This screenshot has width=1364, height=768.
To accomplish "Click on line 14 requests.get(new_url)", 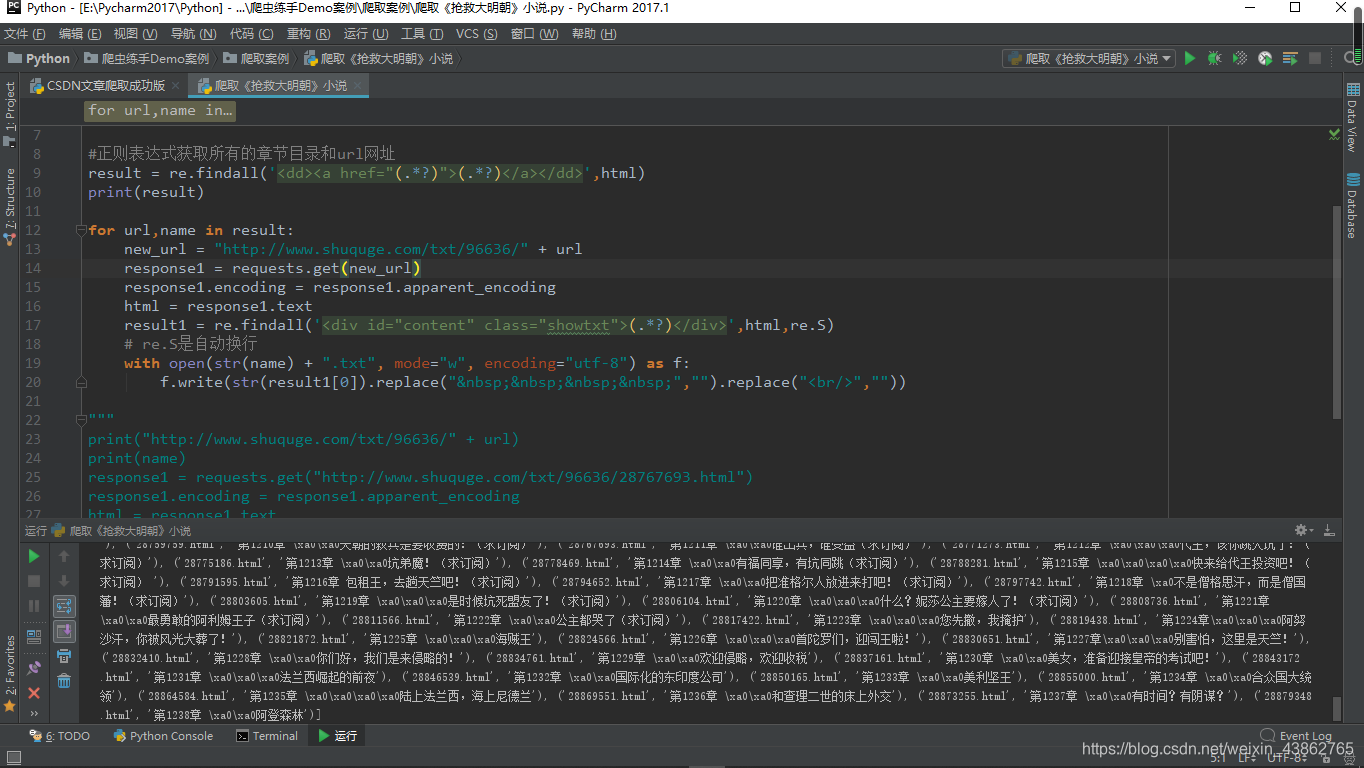I will coord(327,268).
